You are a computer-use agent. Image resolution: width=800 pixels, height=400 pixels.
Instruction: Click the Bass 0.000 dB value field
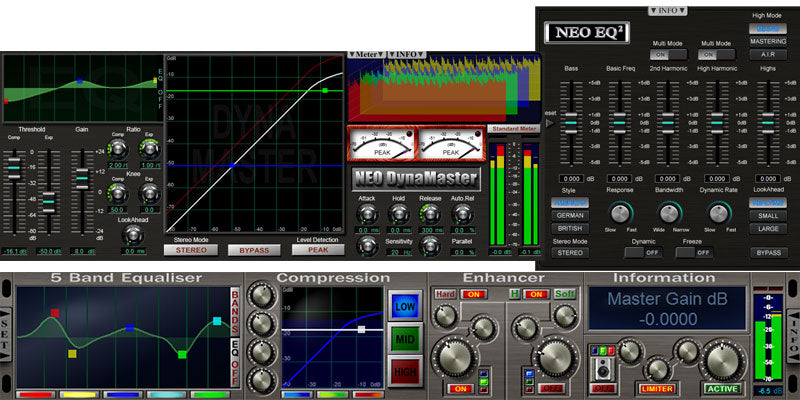571,179
